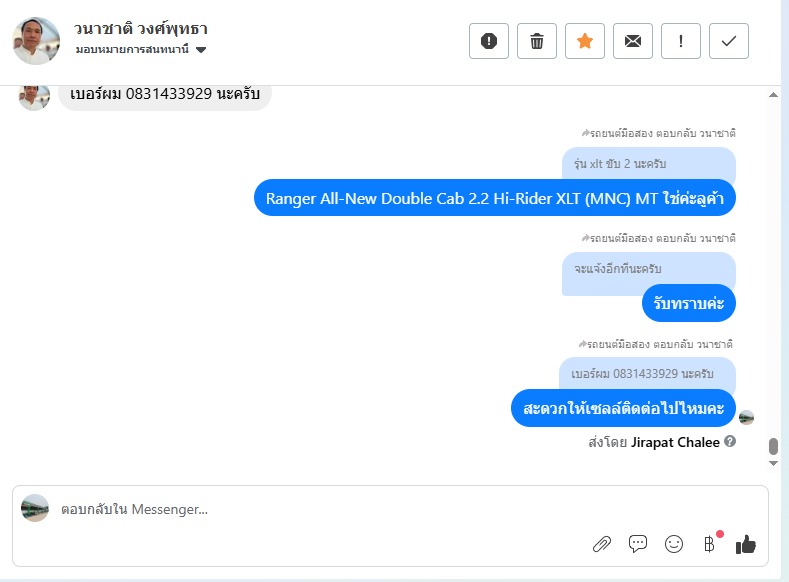Delete conversation with the trash icon
789x582 pixels.
click(x=536, y=41)
